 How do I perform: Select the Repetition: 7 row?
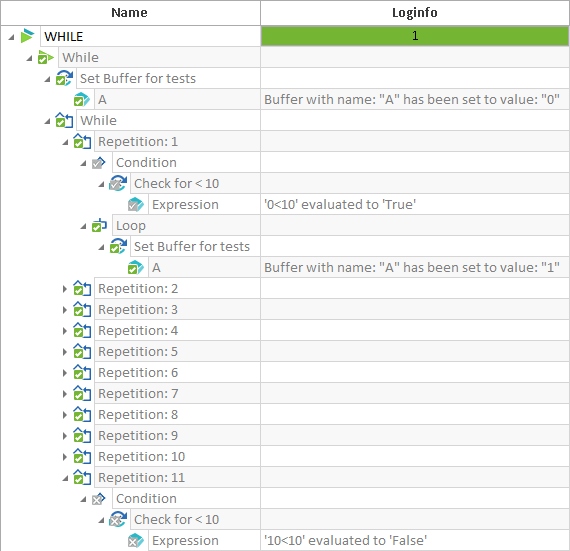tap(332, 394)
